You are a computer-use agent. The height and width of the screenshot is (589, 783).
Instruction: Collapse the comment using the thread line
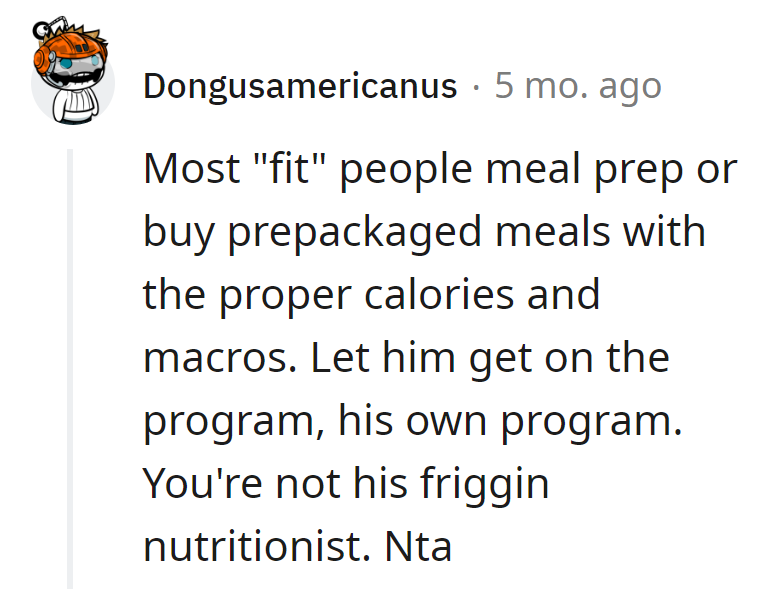[70, 368]
